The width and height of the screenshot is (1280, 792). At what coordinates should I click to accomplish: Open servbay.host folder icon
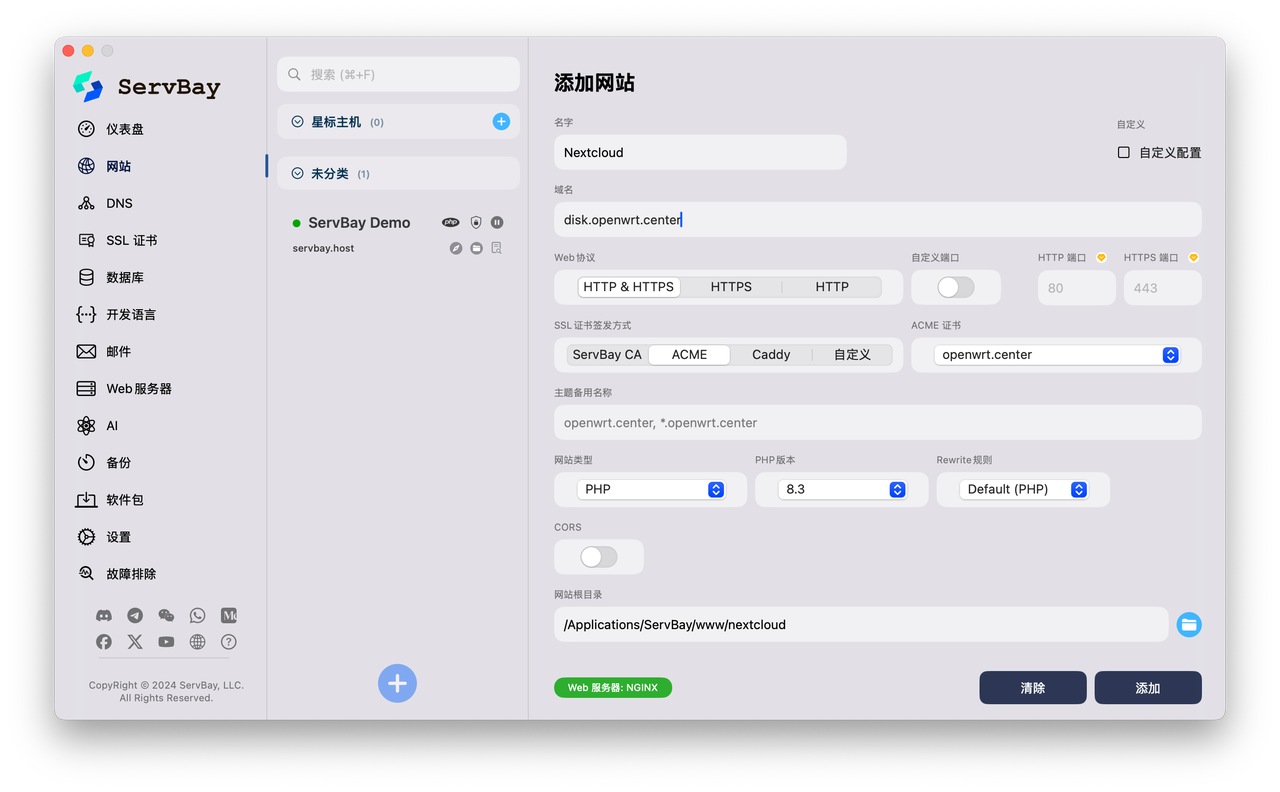point(476,248)
